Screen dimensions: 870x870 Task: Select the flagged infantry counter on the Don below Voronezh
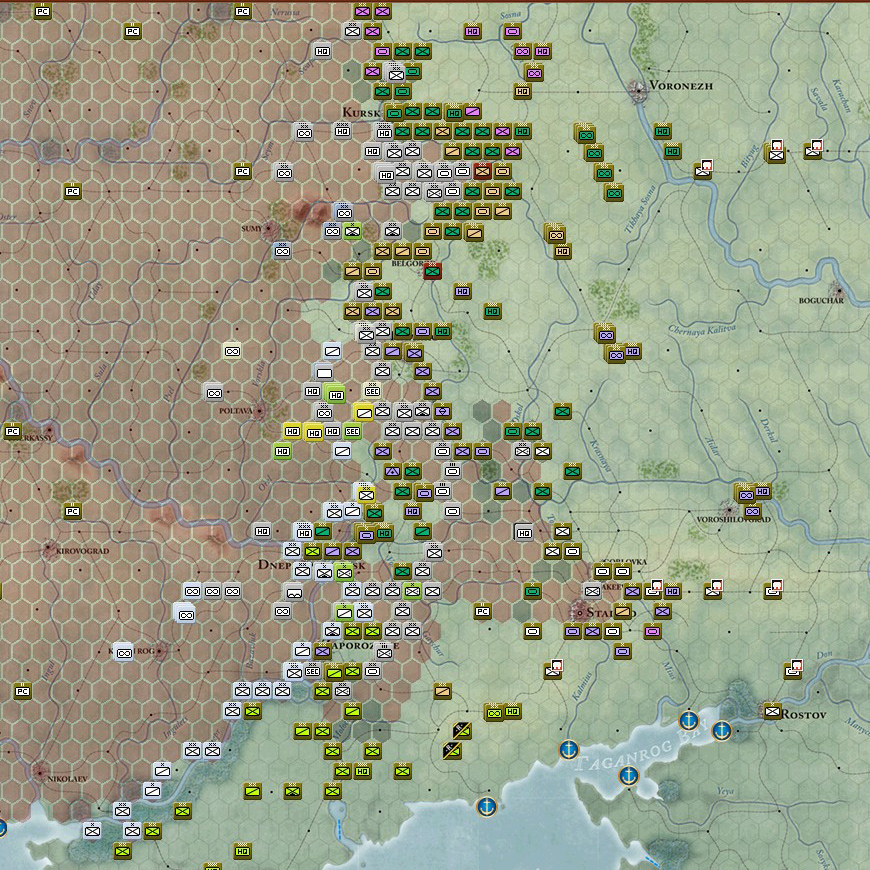point(703,171)
